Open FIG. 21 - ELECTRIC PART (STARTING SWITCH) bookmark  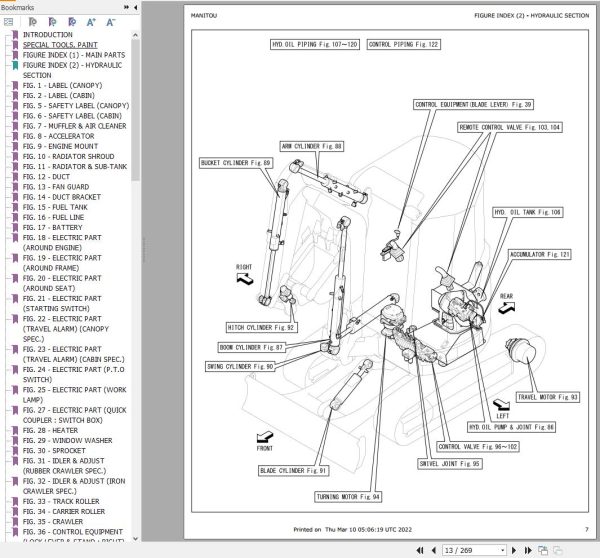tap(62, 303)
